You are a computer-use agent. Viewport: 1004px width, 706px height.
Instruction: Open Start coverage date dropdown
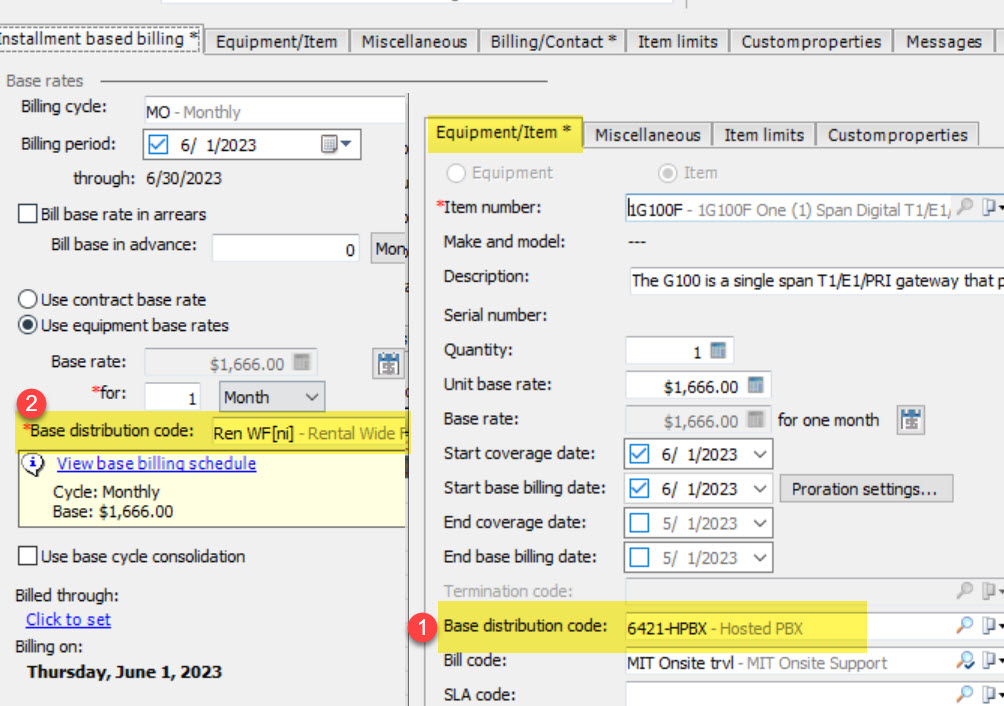(x=761, y=455)
